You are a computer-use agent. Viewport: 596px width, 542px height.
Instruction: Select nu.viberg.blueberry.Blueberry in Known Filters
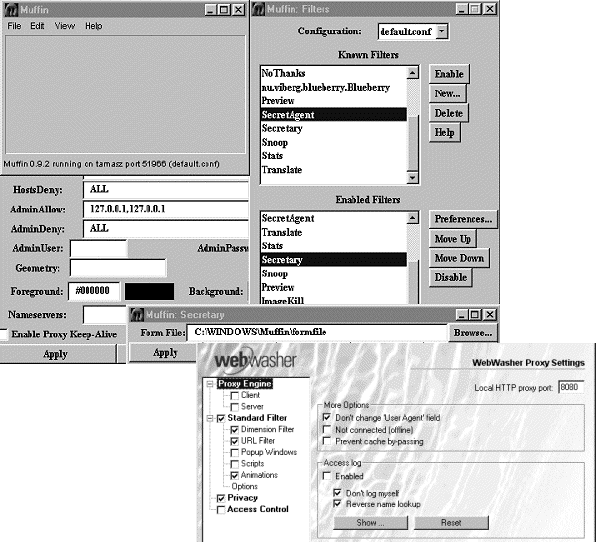click(334, 87)
